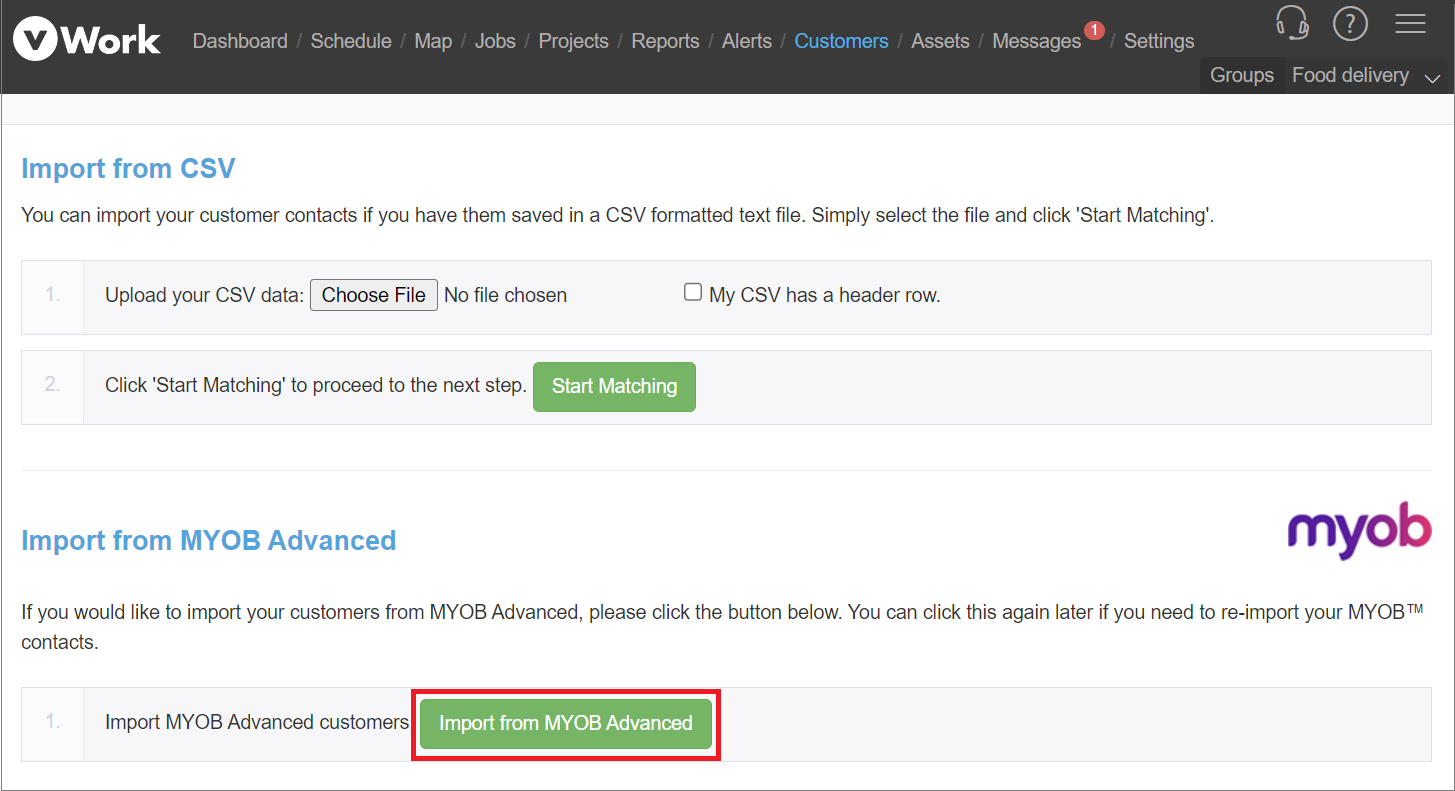The image size is (1455, 791).
Task: Navigate to Jobs
Action: click(x=495, y=41)
